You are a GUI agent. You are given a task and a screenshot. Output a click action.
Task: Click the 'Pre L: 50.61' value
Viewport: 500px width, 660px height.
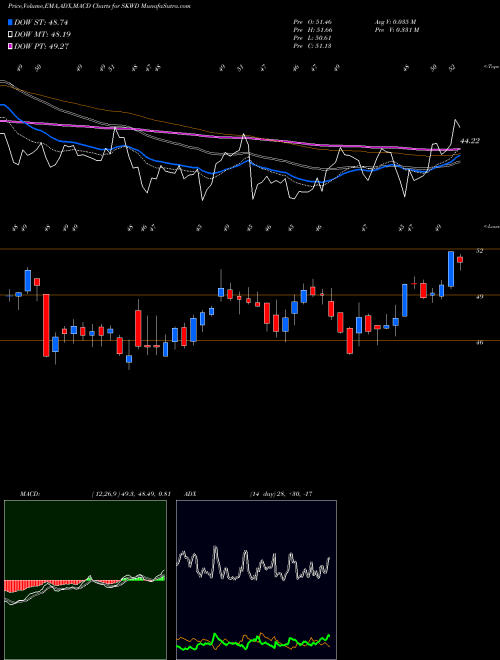click(313, 37)
